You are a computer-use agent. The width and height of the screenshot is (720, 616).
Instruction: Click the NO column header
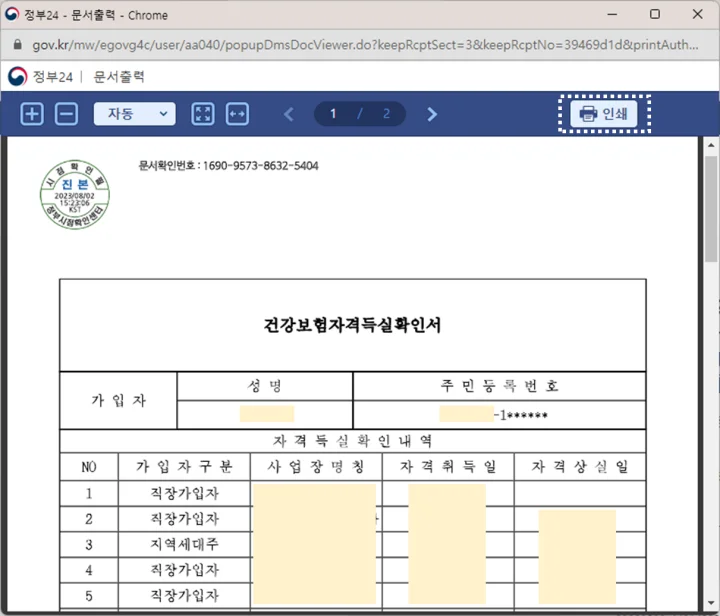click(89, 467)
